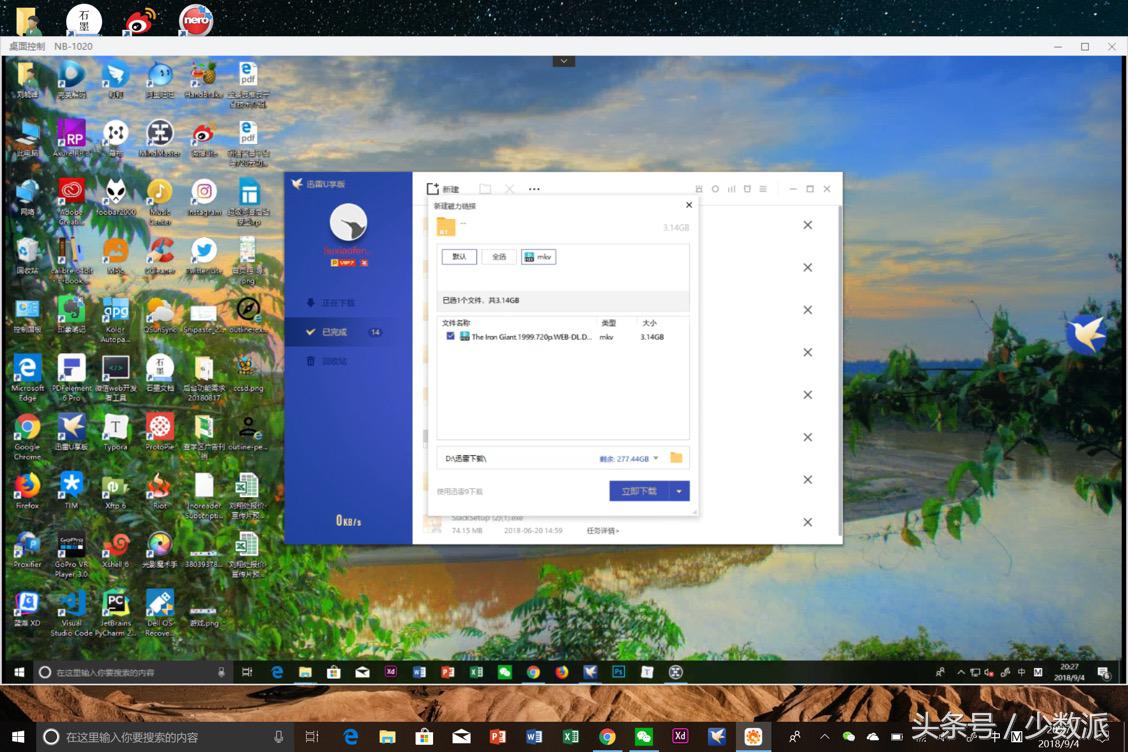Open File Explorer from the host taskbar
Image resolution: width=1128 pixels, height=752 pixels.
click(x=387, y=736)
